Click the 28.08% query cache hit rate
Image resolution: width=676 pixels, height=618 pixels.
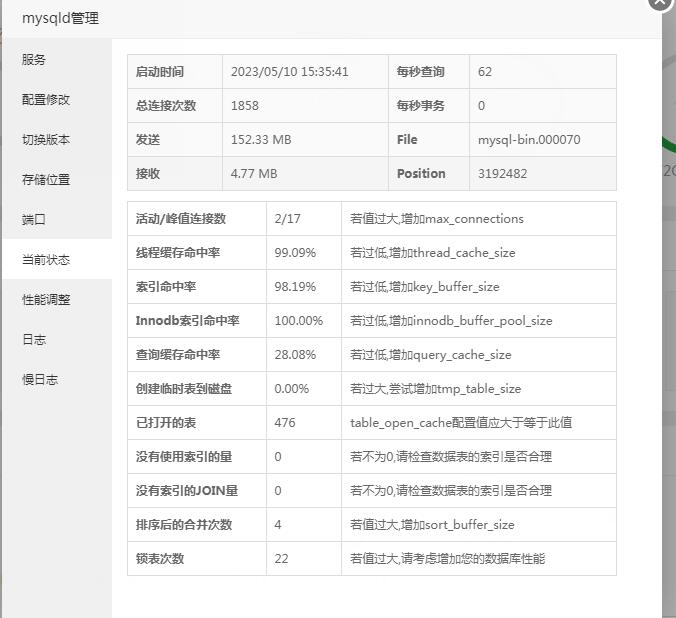295,355
